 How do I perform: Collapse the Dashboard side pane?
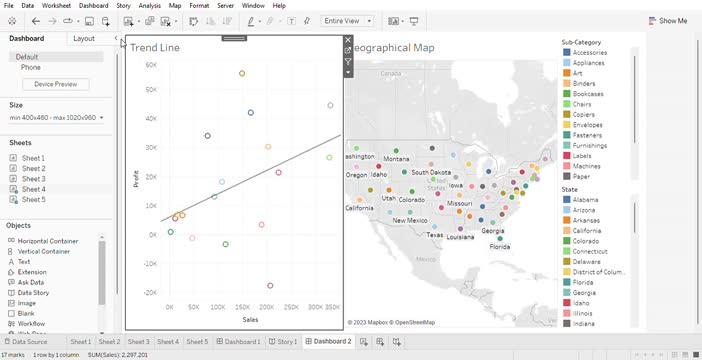tap(116, 38)
